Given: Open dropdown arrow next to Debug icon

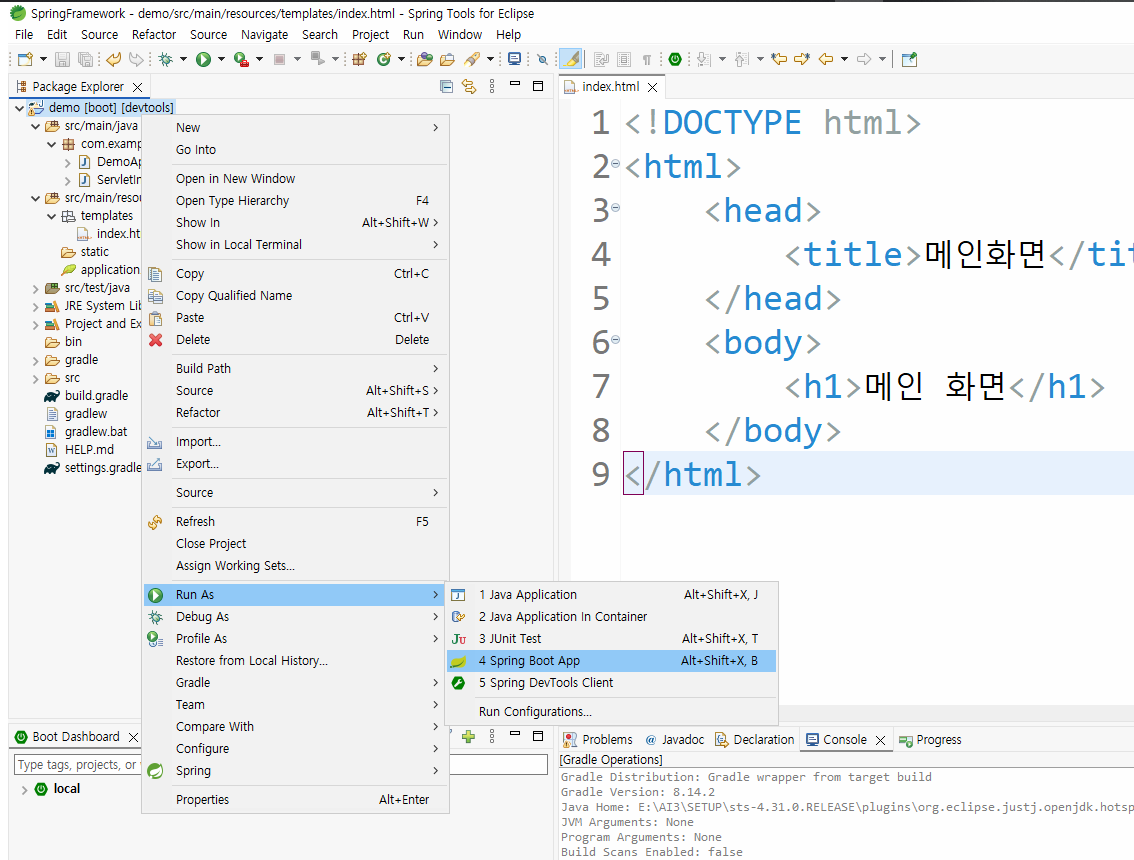Looking at the screenshot, I should pyautogui.click(x=183, y=59).
